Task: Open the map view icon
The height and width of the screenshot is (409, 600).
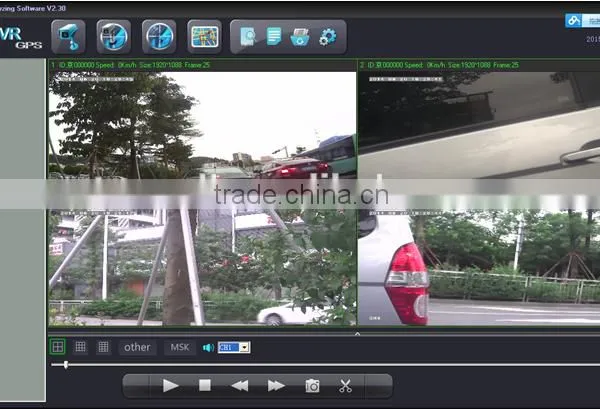Action: (x=205, y=37)
